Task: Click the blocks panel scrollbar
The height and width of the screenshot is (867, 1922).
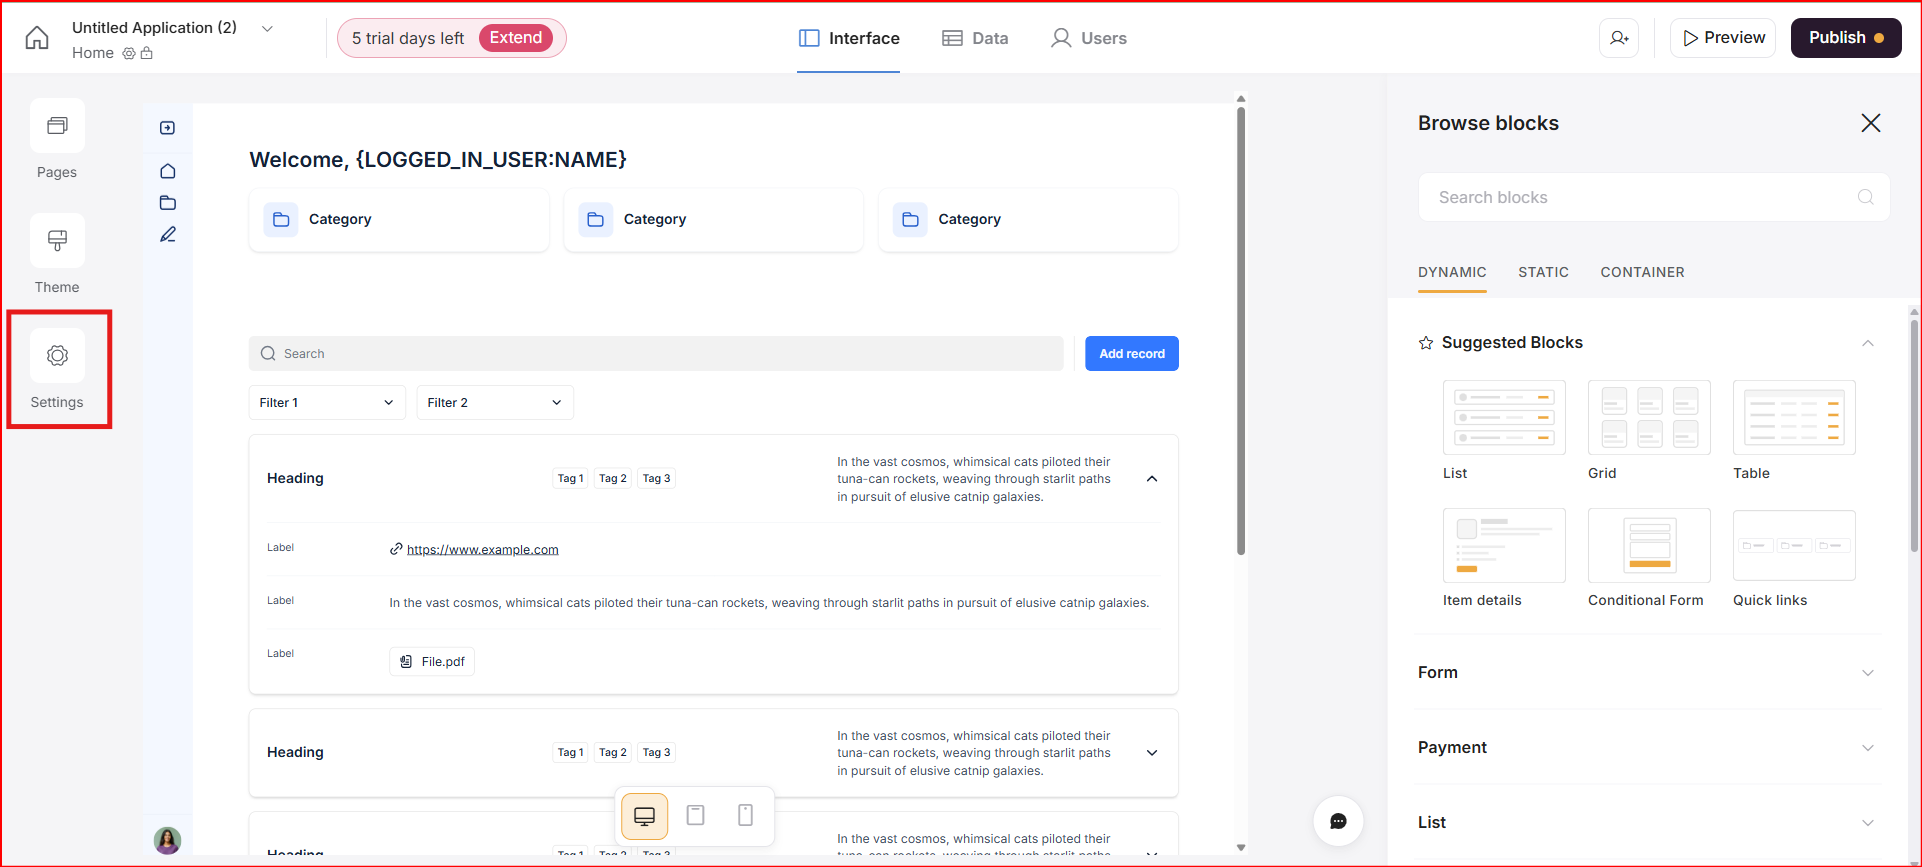Action: coord(1914,435)
